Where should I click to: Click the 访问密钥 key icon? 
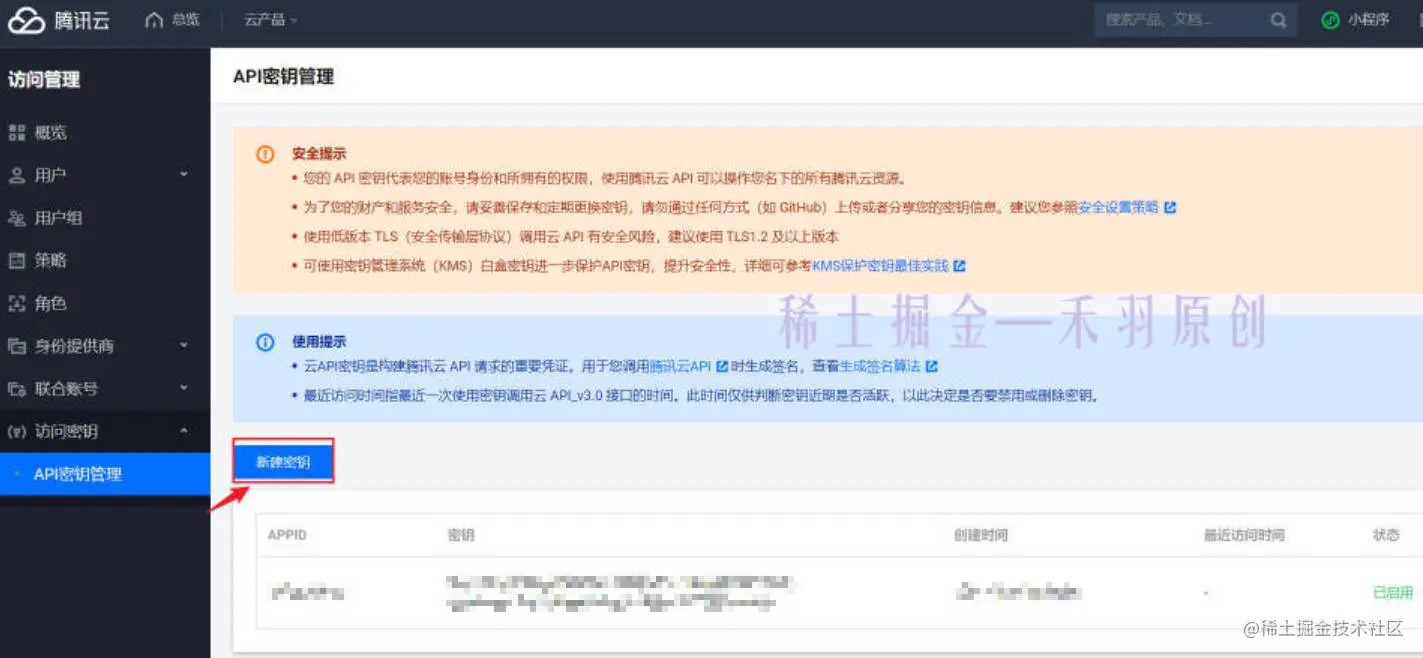tap(16, 432)
